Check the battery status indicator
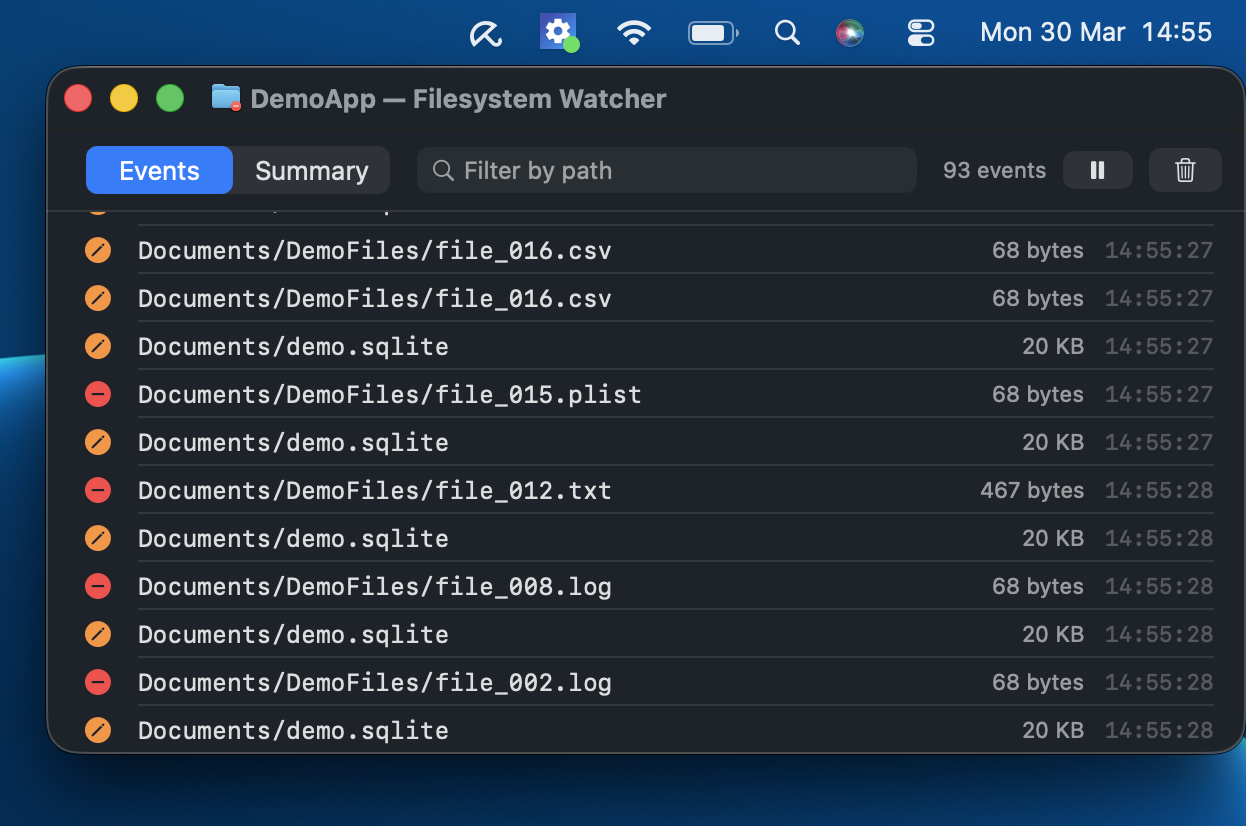Screen dimensions: 1246x826 pyautogui.click(x=712, y=32)
